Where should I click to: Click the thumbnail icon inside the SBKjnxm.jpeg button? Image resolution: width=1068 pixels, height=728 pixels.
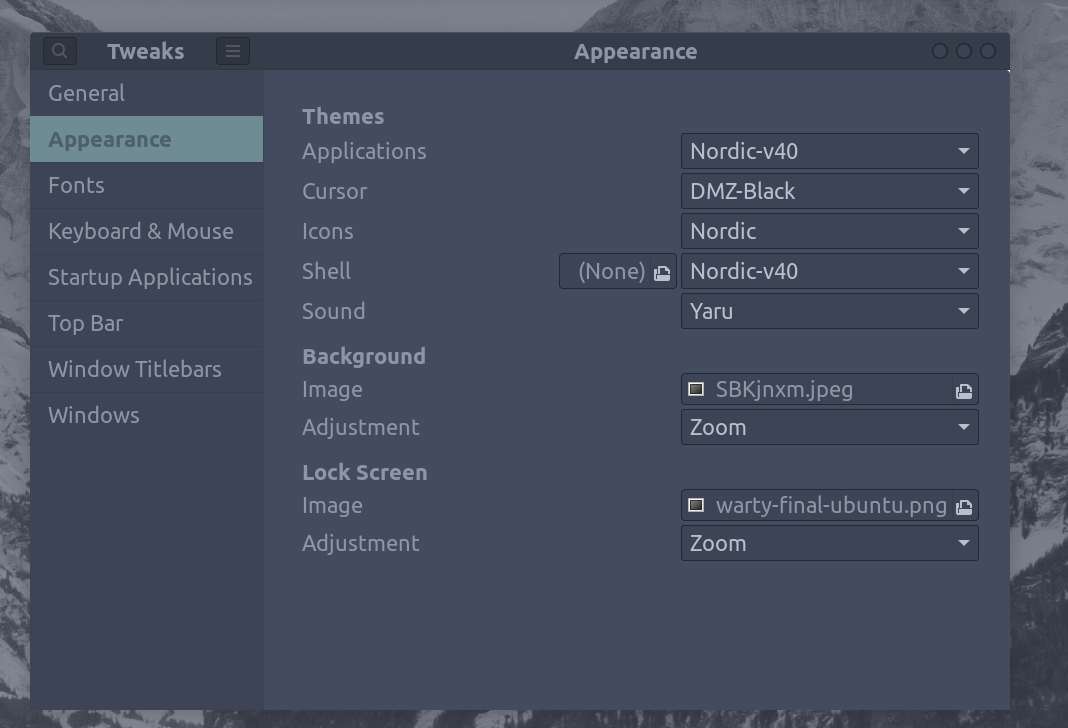[696, 389]
